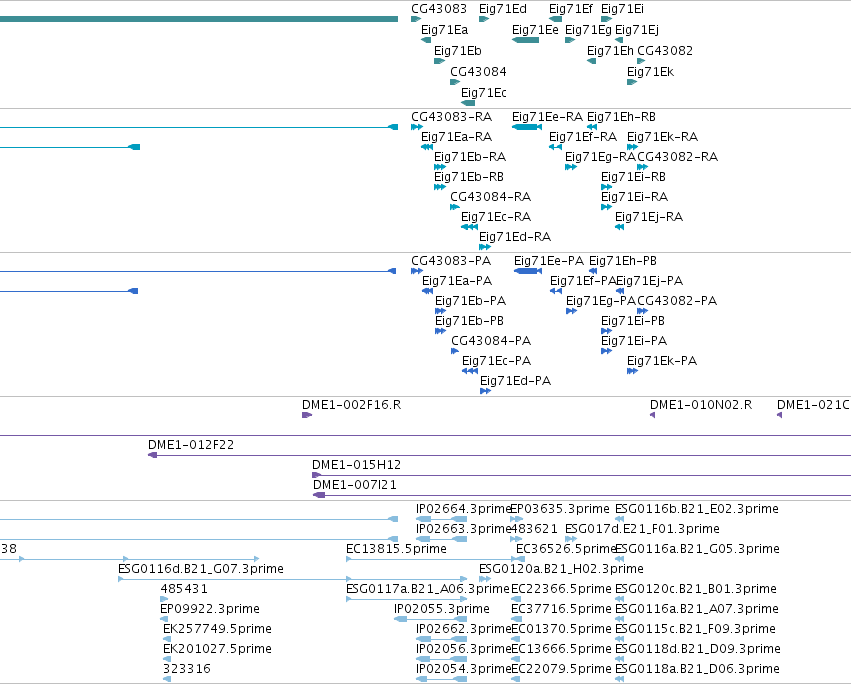Select BAC clone DME1-012F22
This screenshot has height=684, width=851.
(x=190, y=446)
